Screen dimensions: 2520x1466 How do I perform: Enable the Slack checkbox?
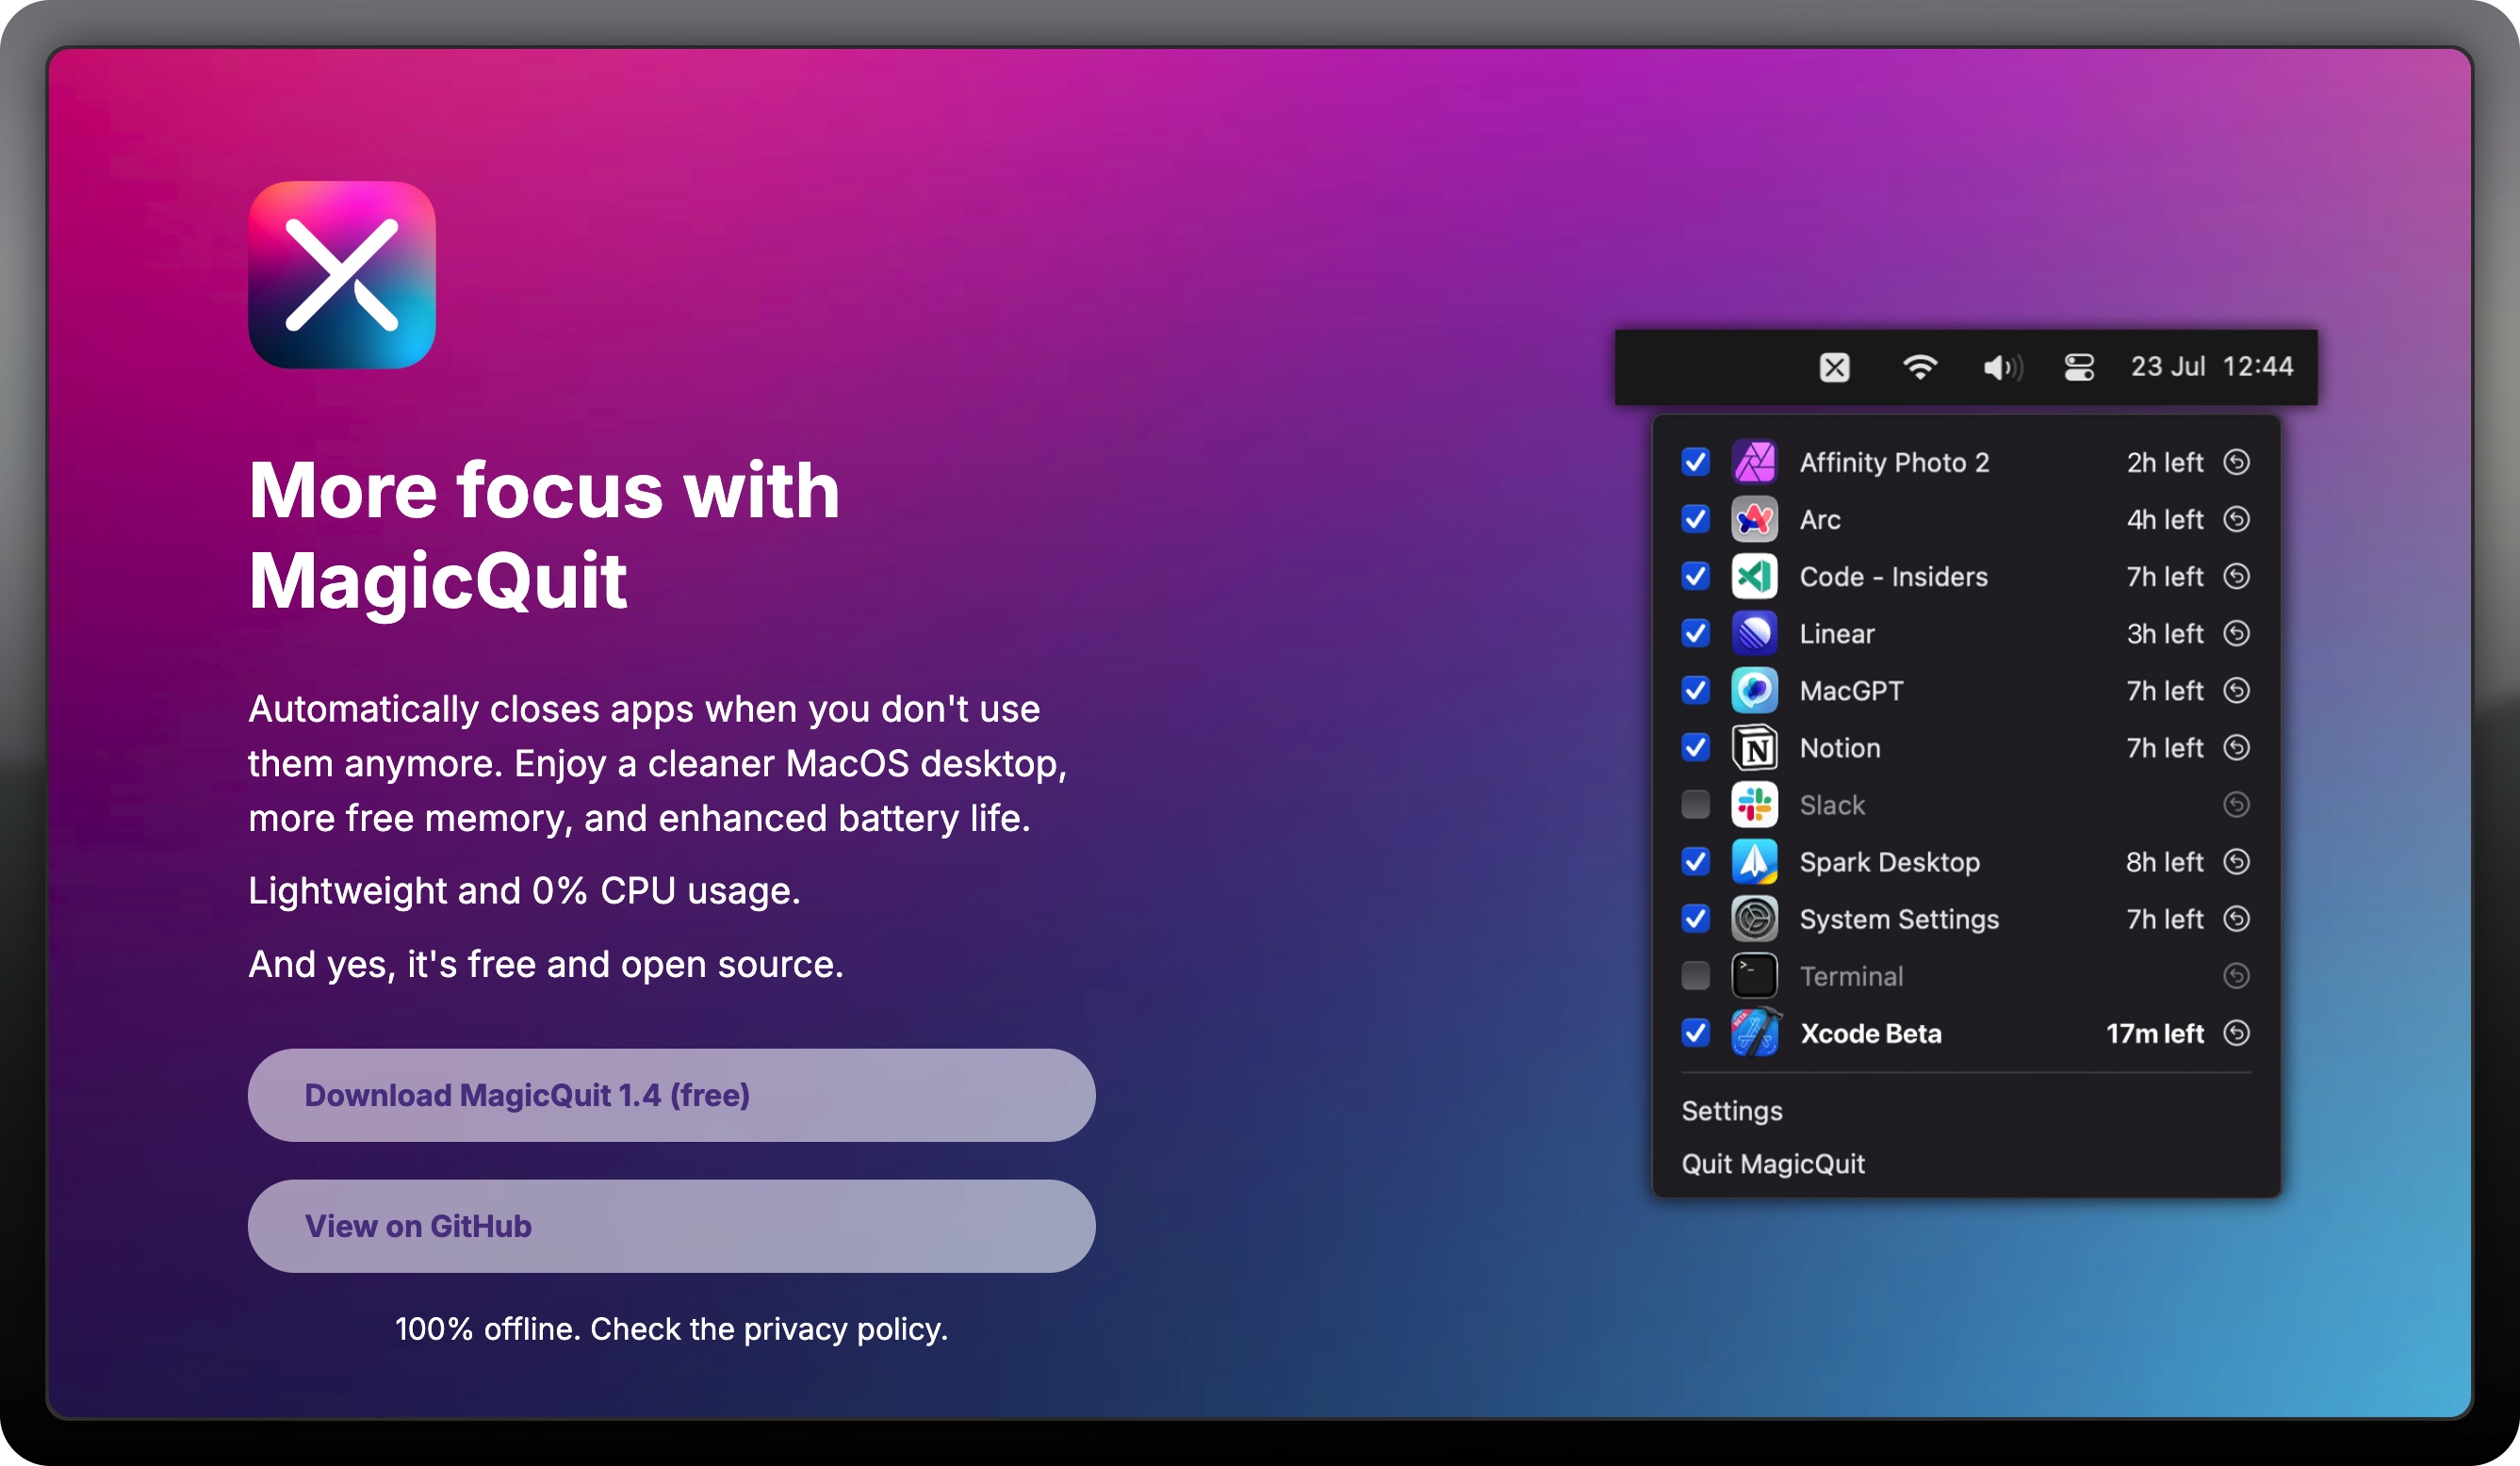pos(1696,805)
